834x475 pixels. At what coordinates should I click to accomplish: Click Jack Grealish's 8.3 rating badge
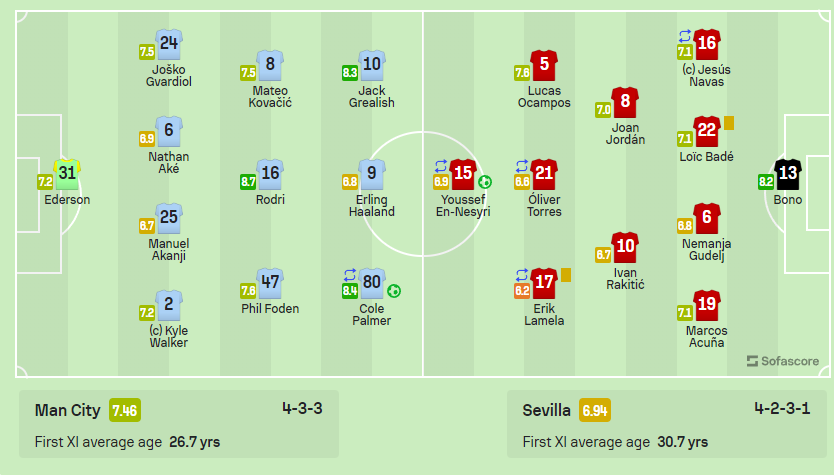click(350, 72)
